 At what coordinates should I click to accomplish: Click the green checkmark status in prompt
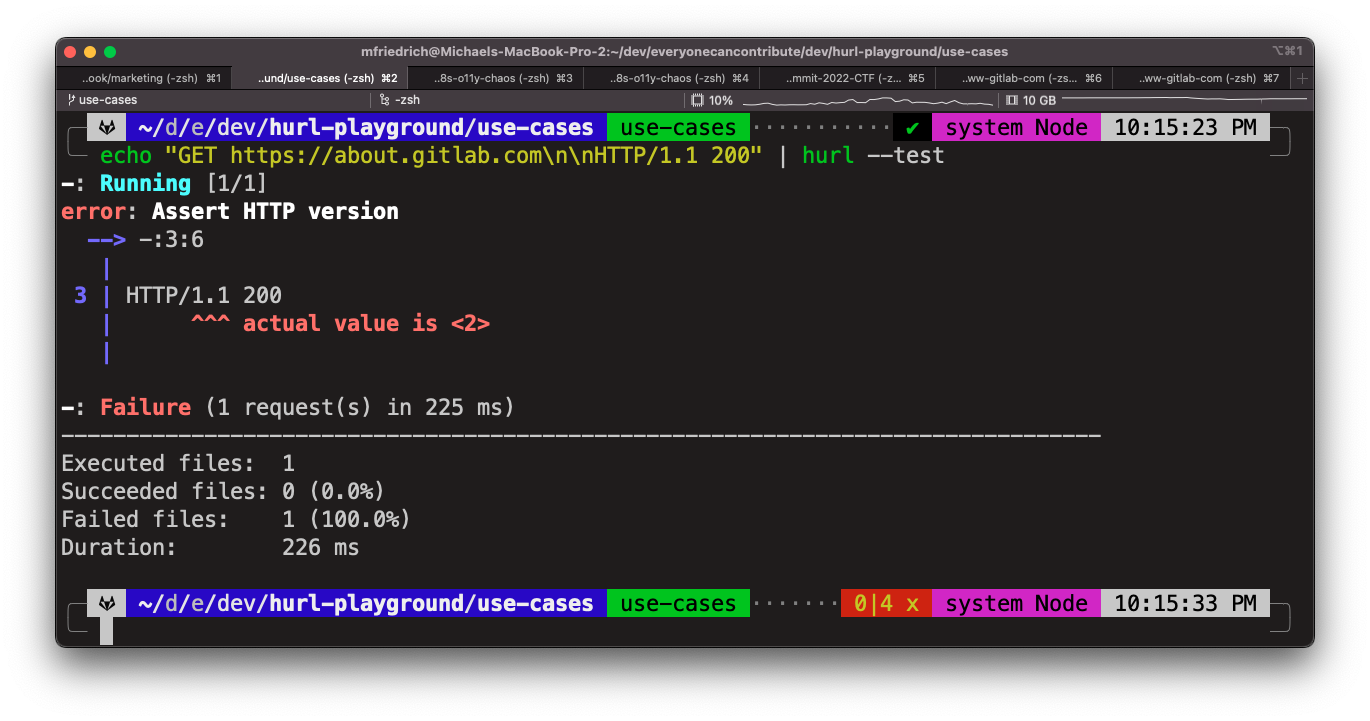[911, 128]
